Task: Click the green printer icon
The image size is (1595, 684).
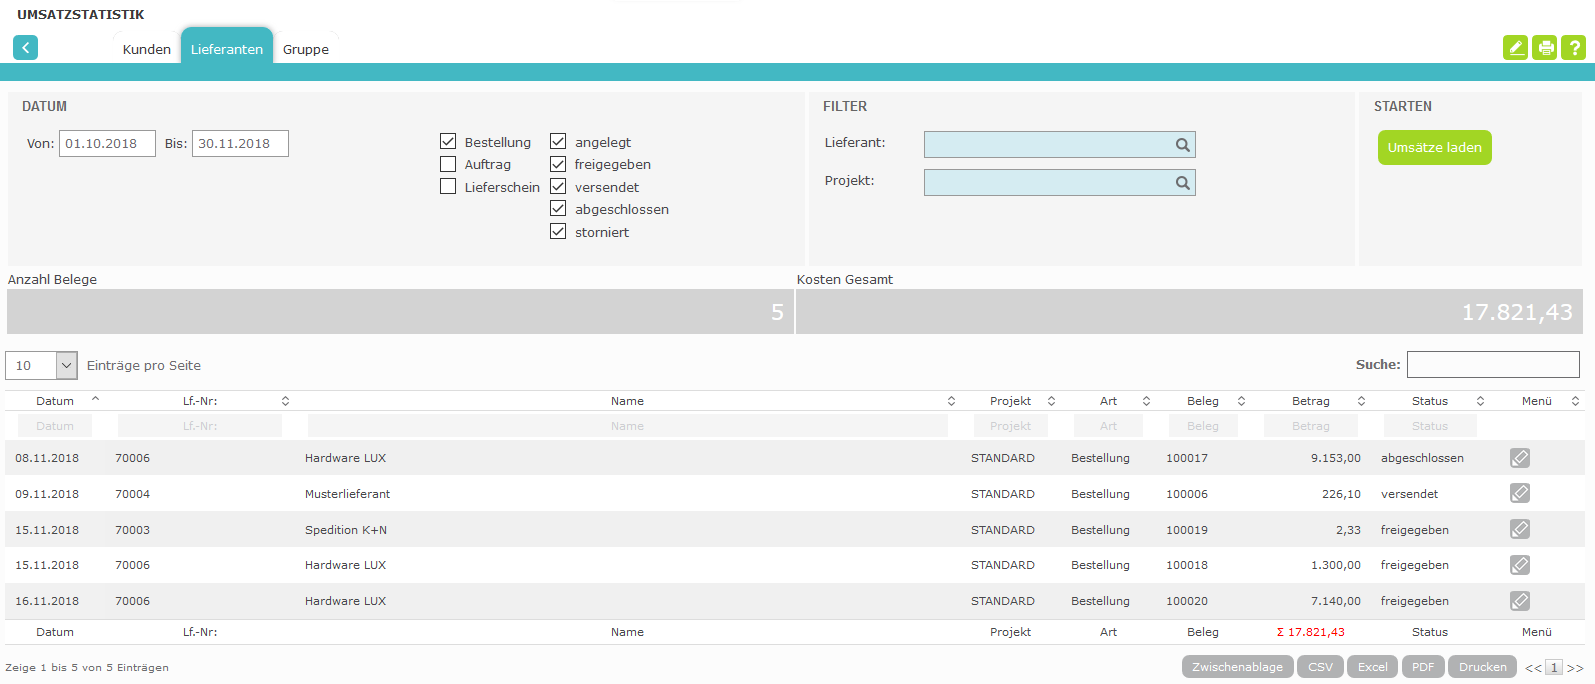Action: click(1545, 47)
